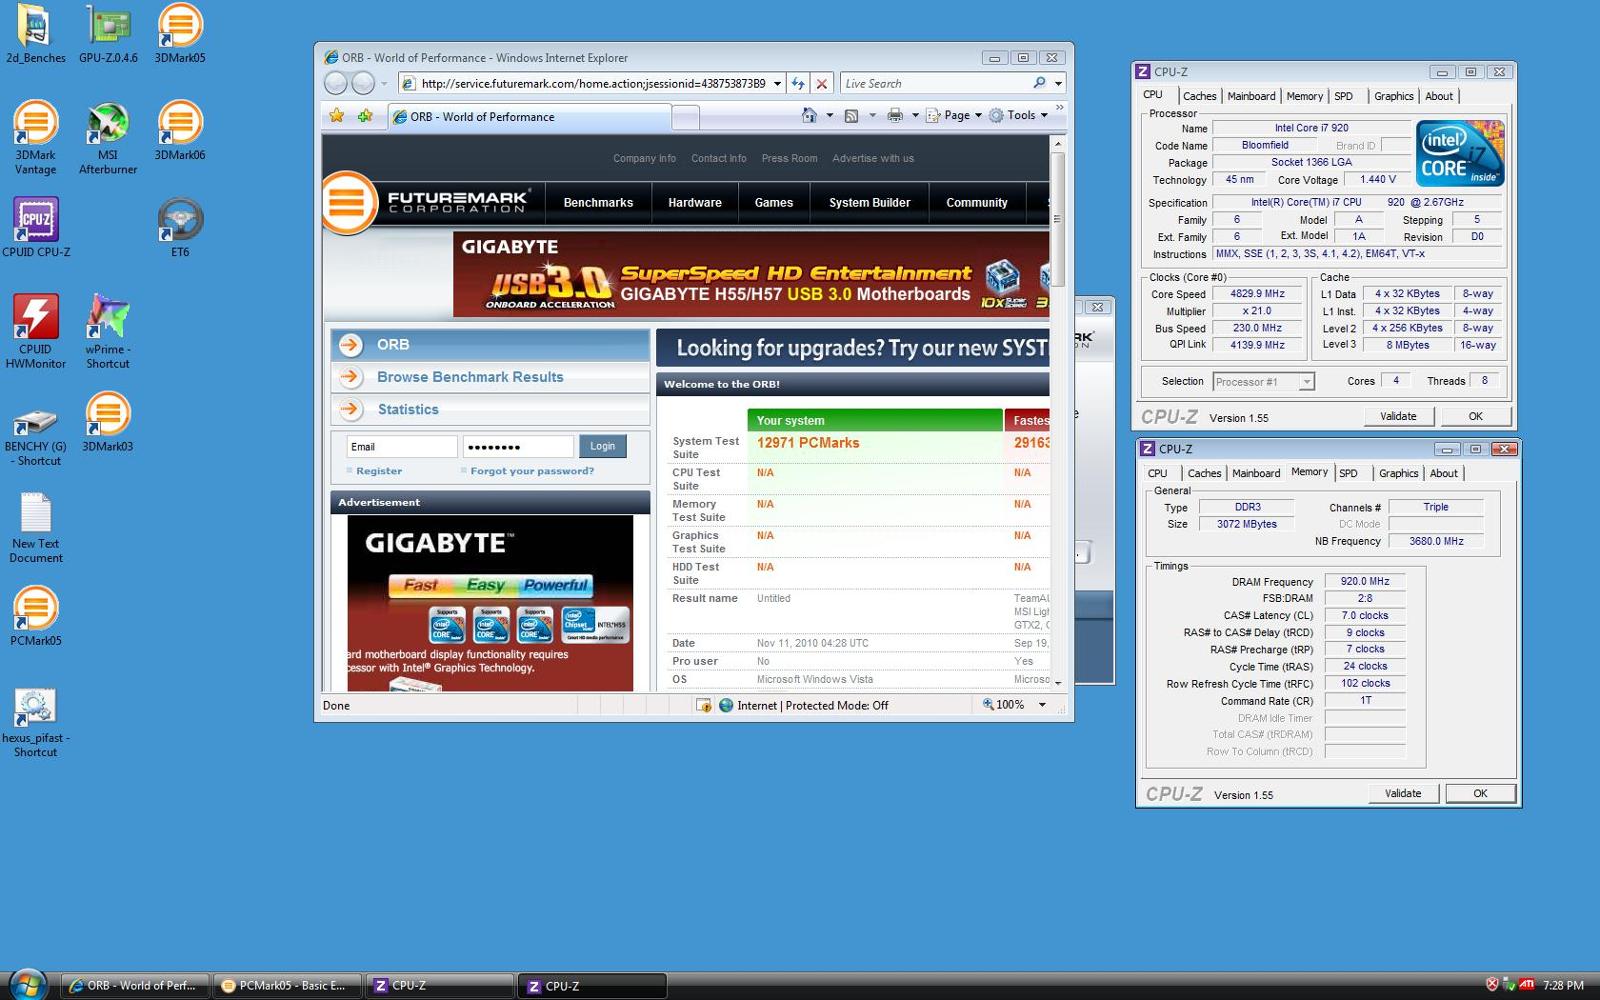Open the IE zoom level dropdown

click(x=1042, y=705)
